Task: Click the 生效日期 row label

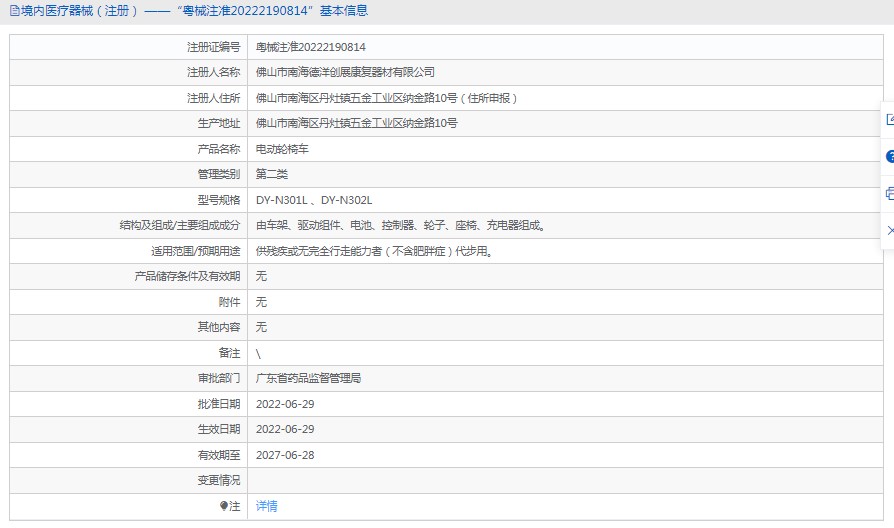Action: tap(219, 429)
